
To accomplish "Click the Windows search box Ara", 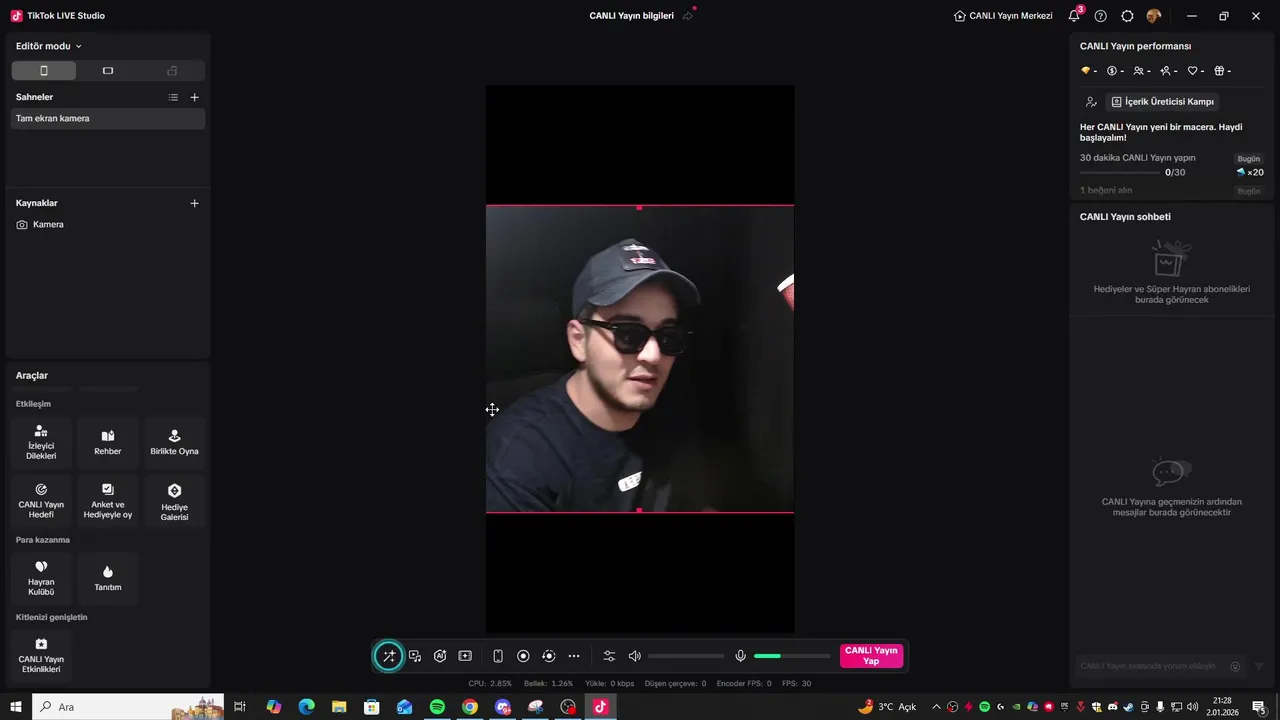I will point(128,707).
